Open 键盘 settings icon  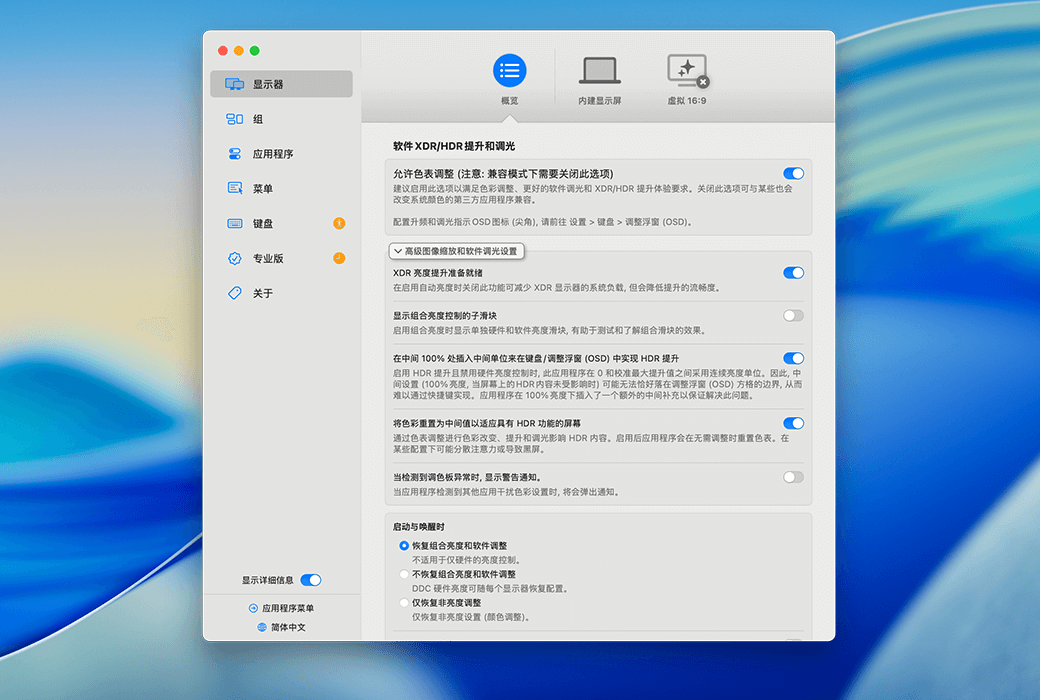click(235, 224)
